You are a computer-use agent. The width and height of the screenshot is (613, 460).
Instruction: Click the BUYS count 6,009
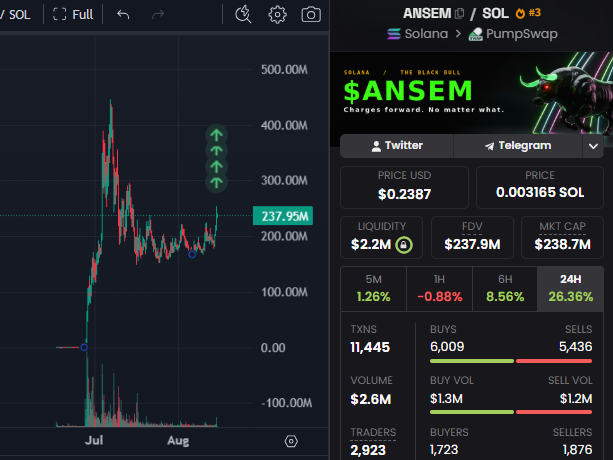tap(447, 347)
